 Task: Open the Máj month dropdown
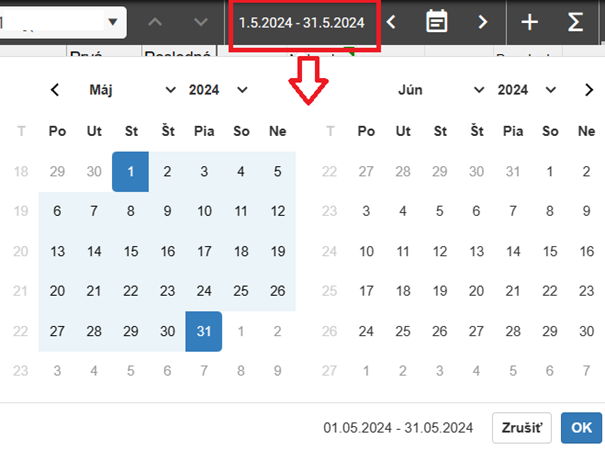132,90
